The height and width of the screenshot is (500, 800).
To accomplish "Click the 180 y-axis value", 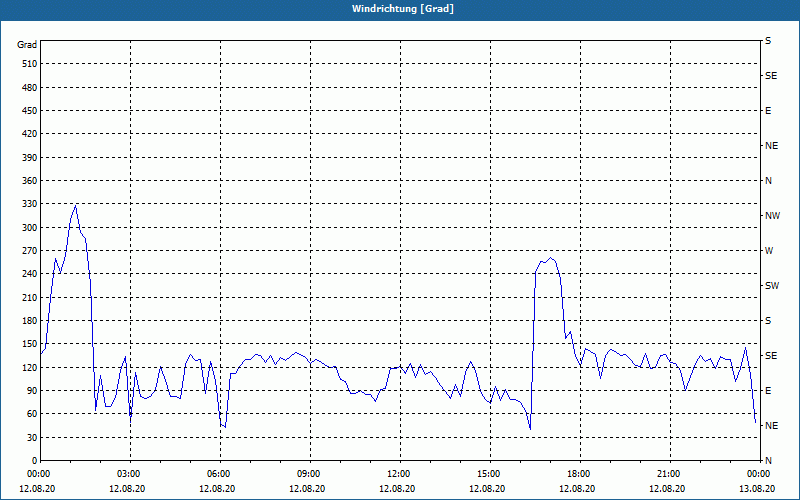I will click(30, 321).
